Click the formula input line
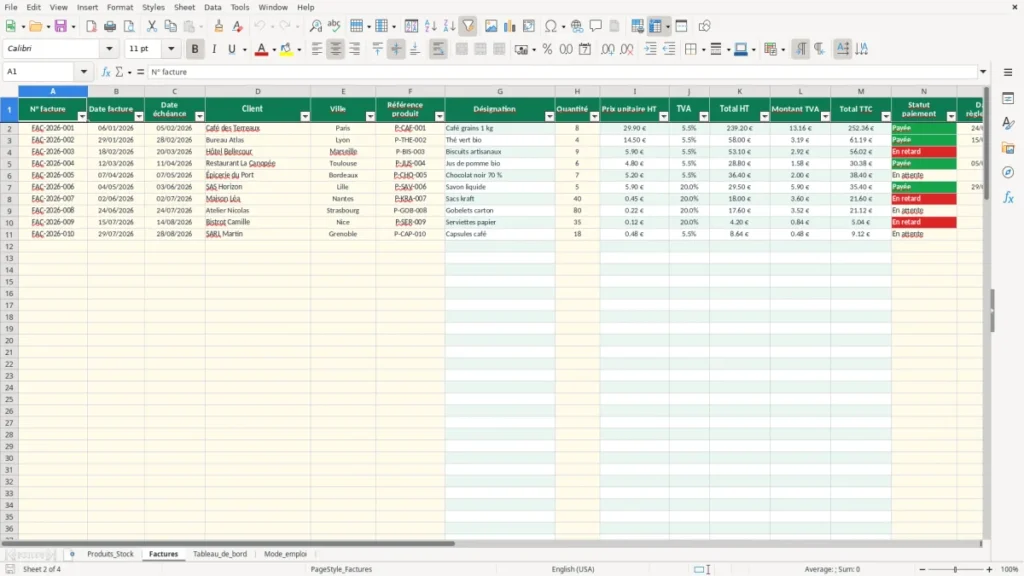 click(x=562, y=72)
